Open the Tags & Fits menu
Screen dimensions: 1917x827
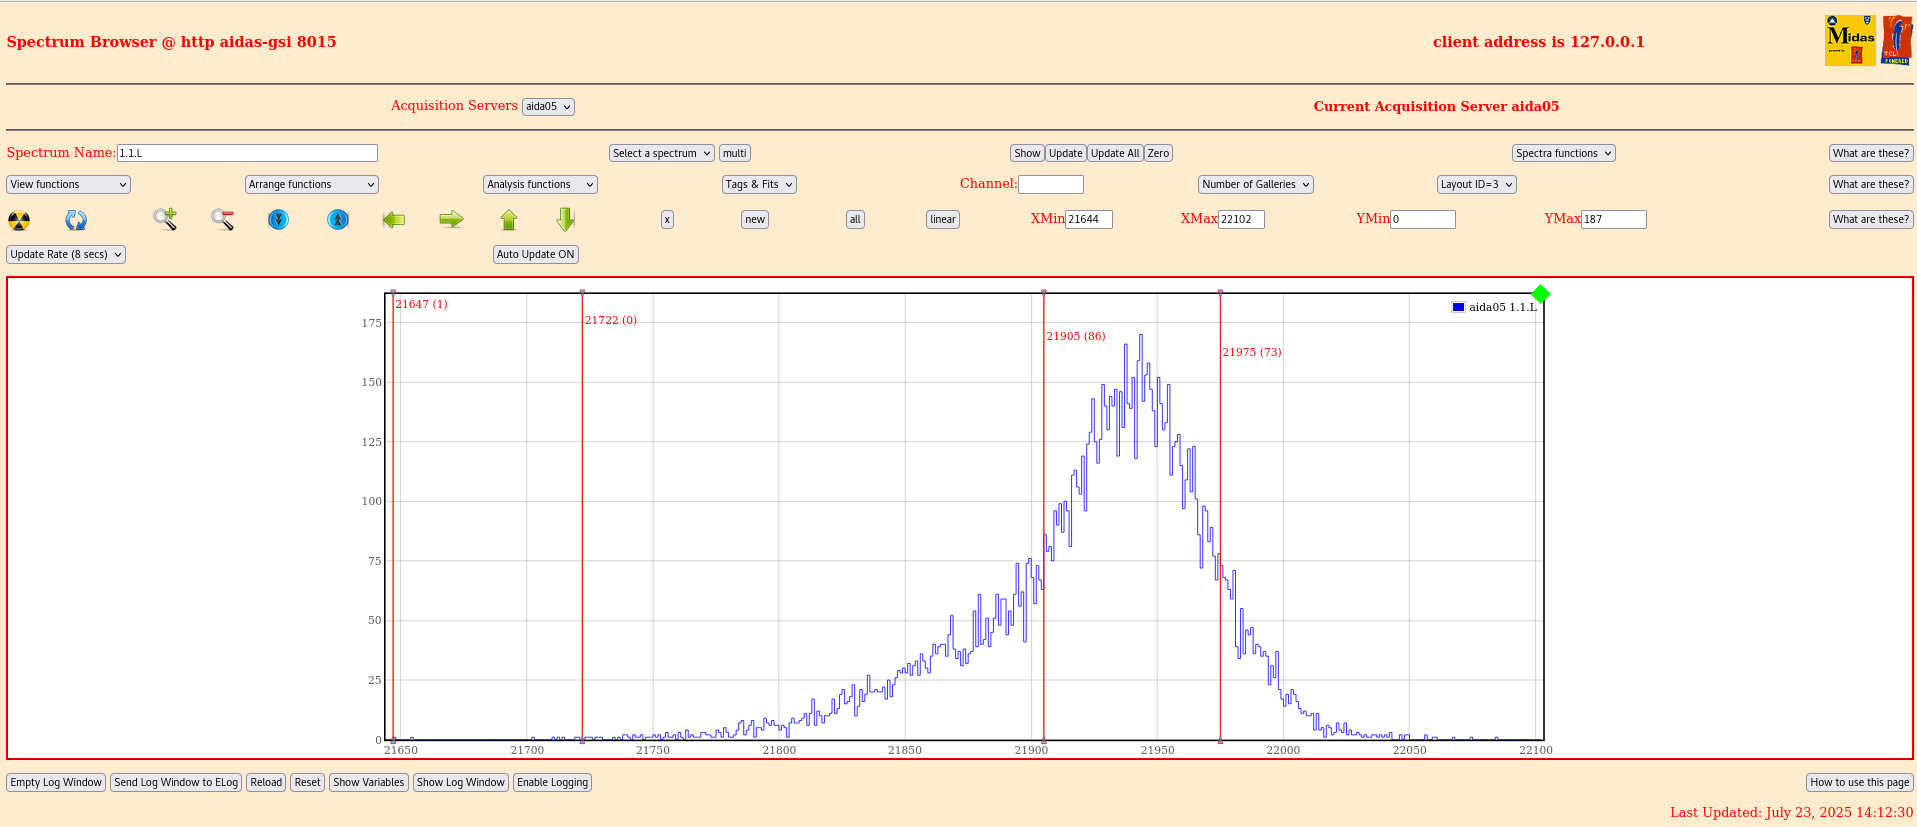tap(759, 184)
